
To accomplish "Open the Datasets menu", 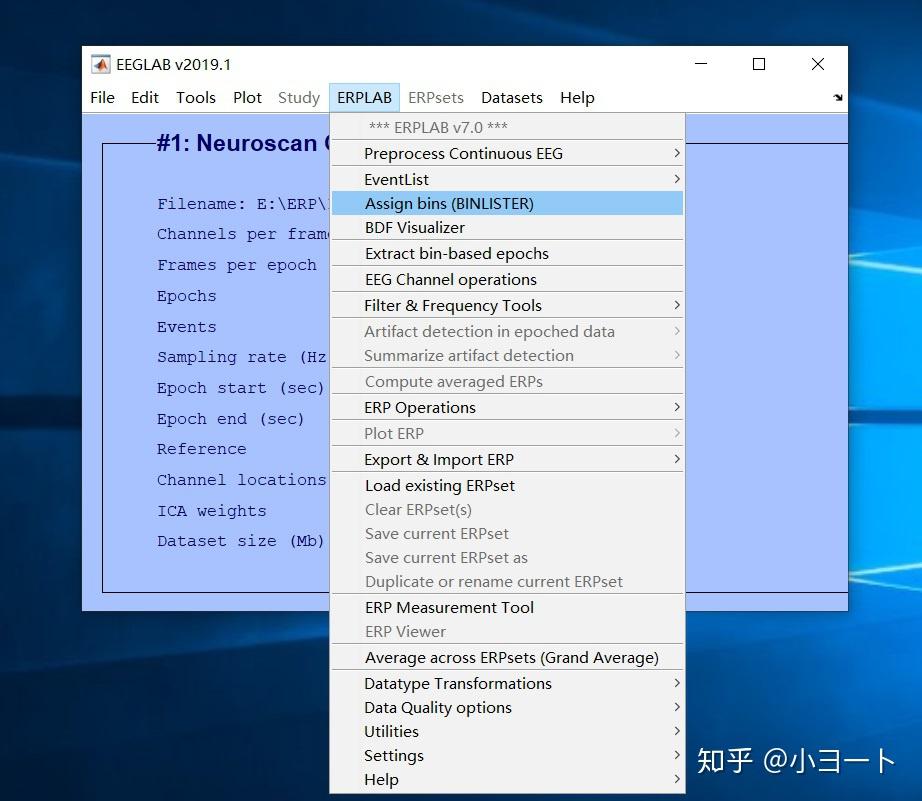I will (x=512, y=97).
